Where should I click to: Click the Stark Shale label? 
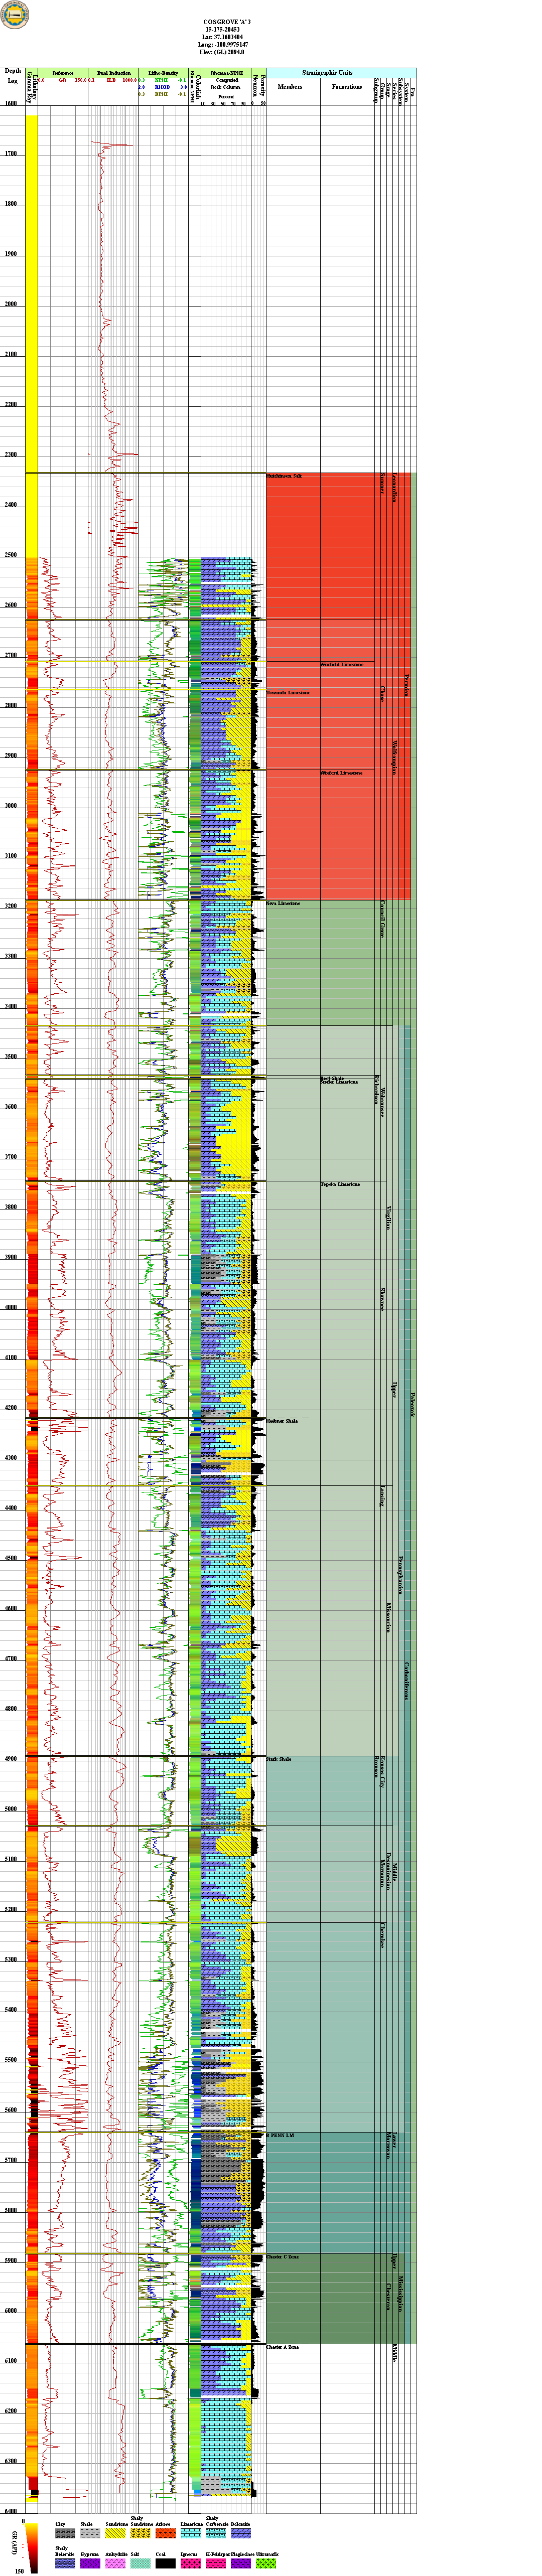tap(279, 1759)
